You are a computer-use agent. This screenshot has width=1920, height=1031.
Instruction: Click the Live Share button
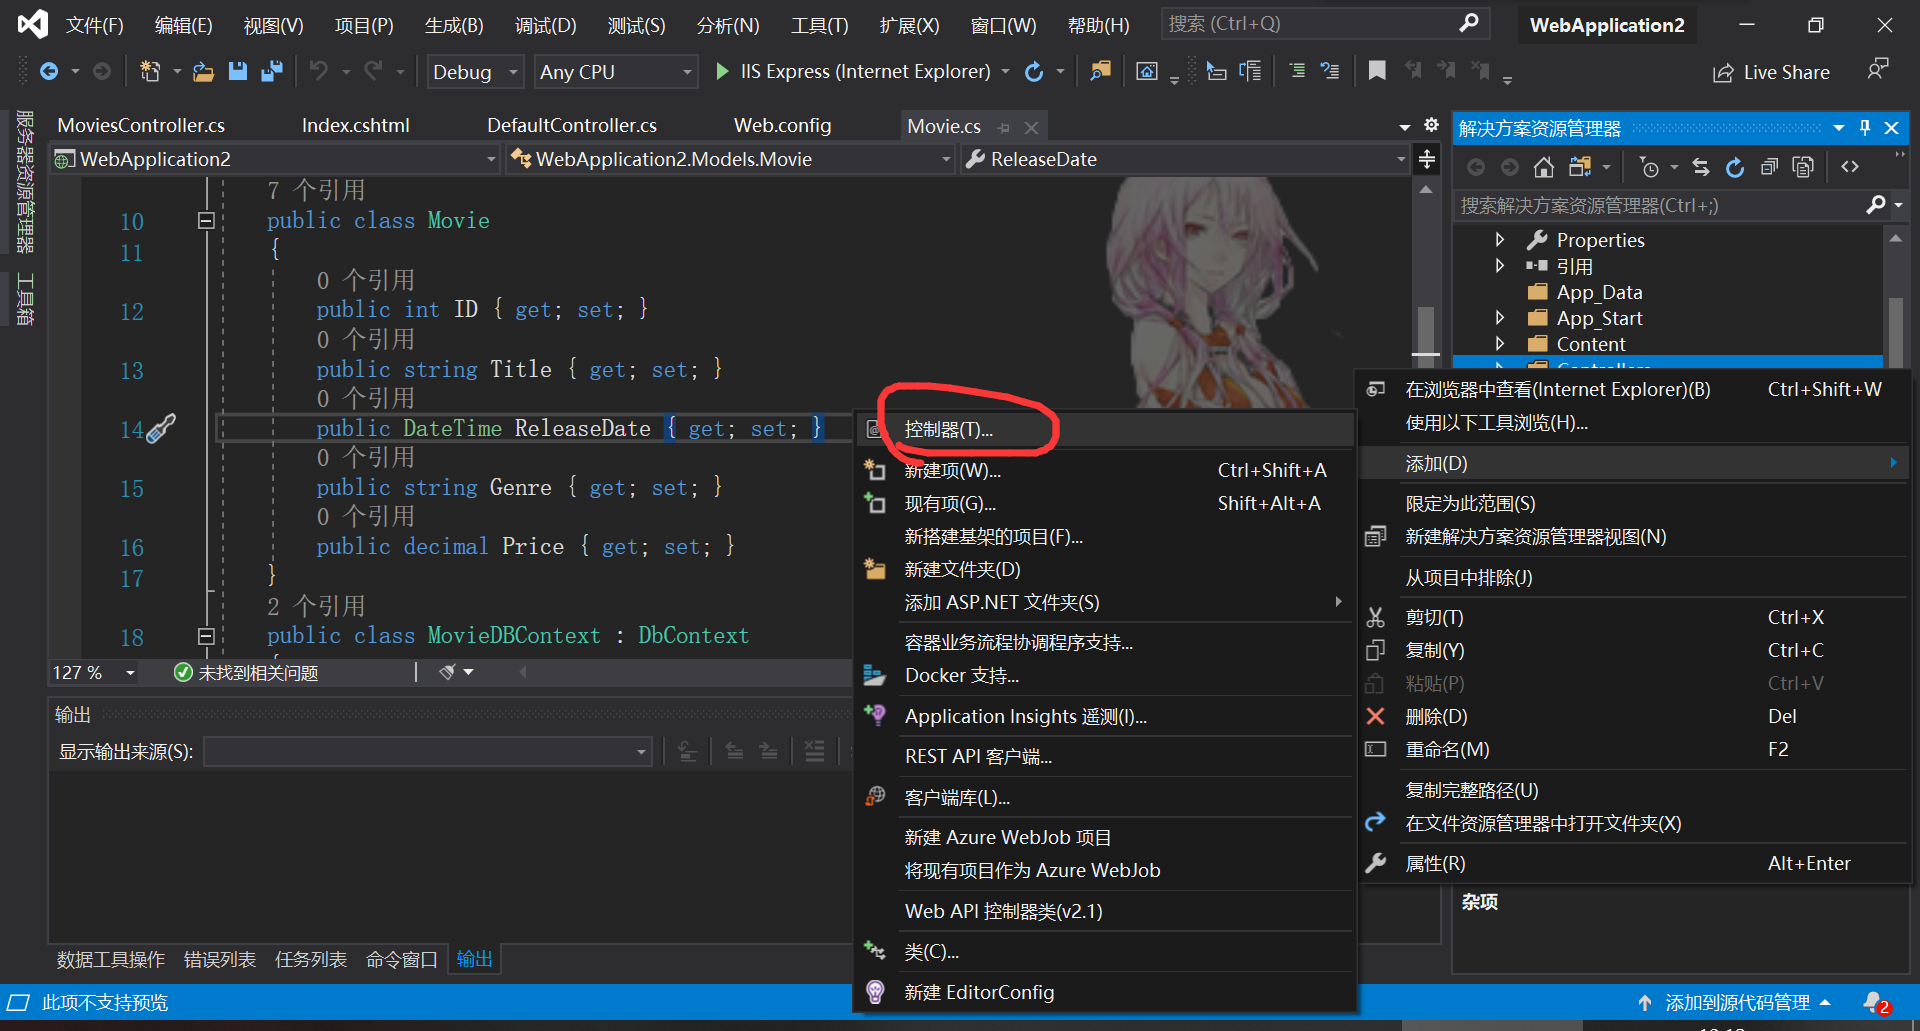coord(1771,71)
